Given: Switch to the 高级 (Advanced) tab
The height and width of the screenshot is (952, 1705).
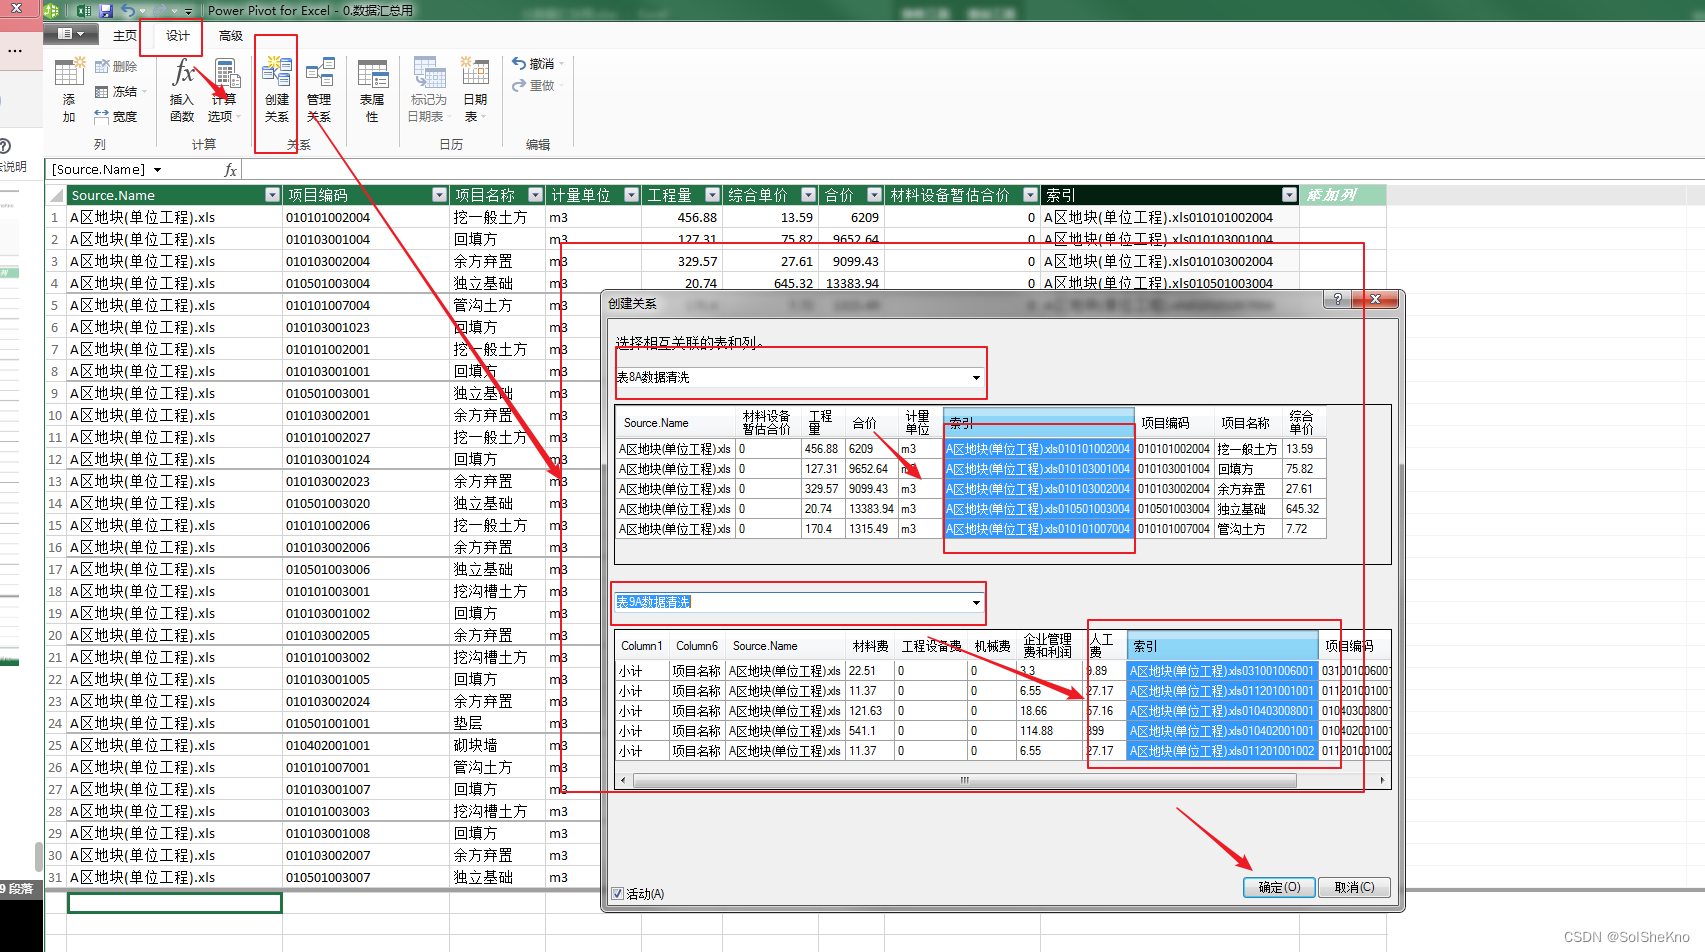Looking at the screenshot, I should click(x=231, y=35).
